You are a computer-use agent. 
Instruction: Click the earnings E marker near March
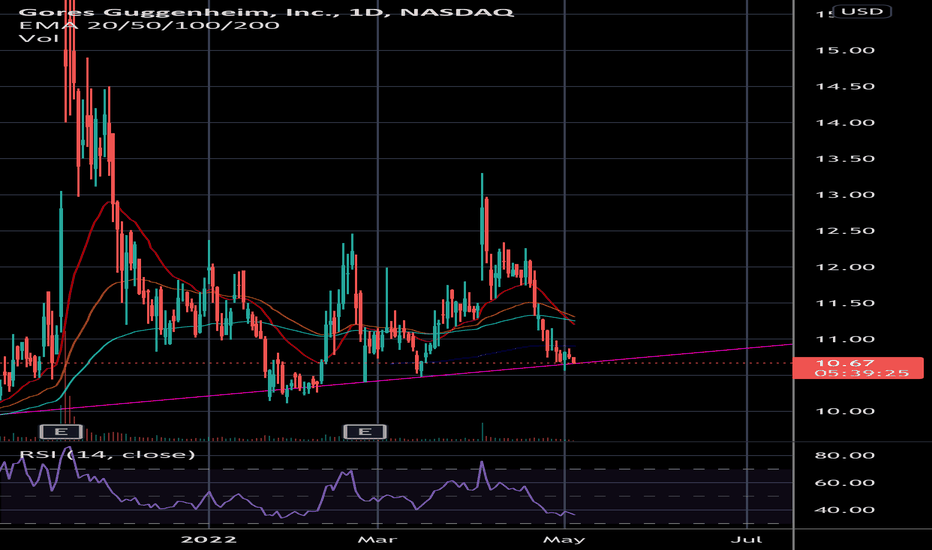pyautogui.click(x=365, y=432)
